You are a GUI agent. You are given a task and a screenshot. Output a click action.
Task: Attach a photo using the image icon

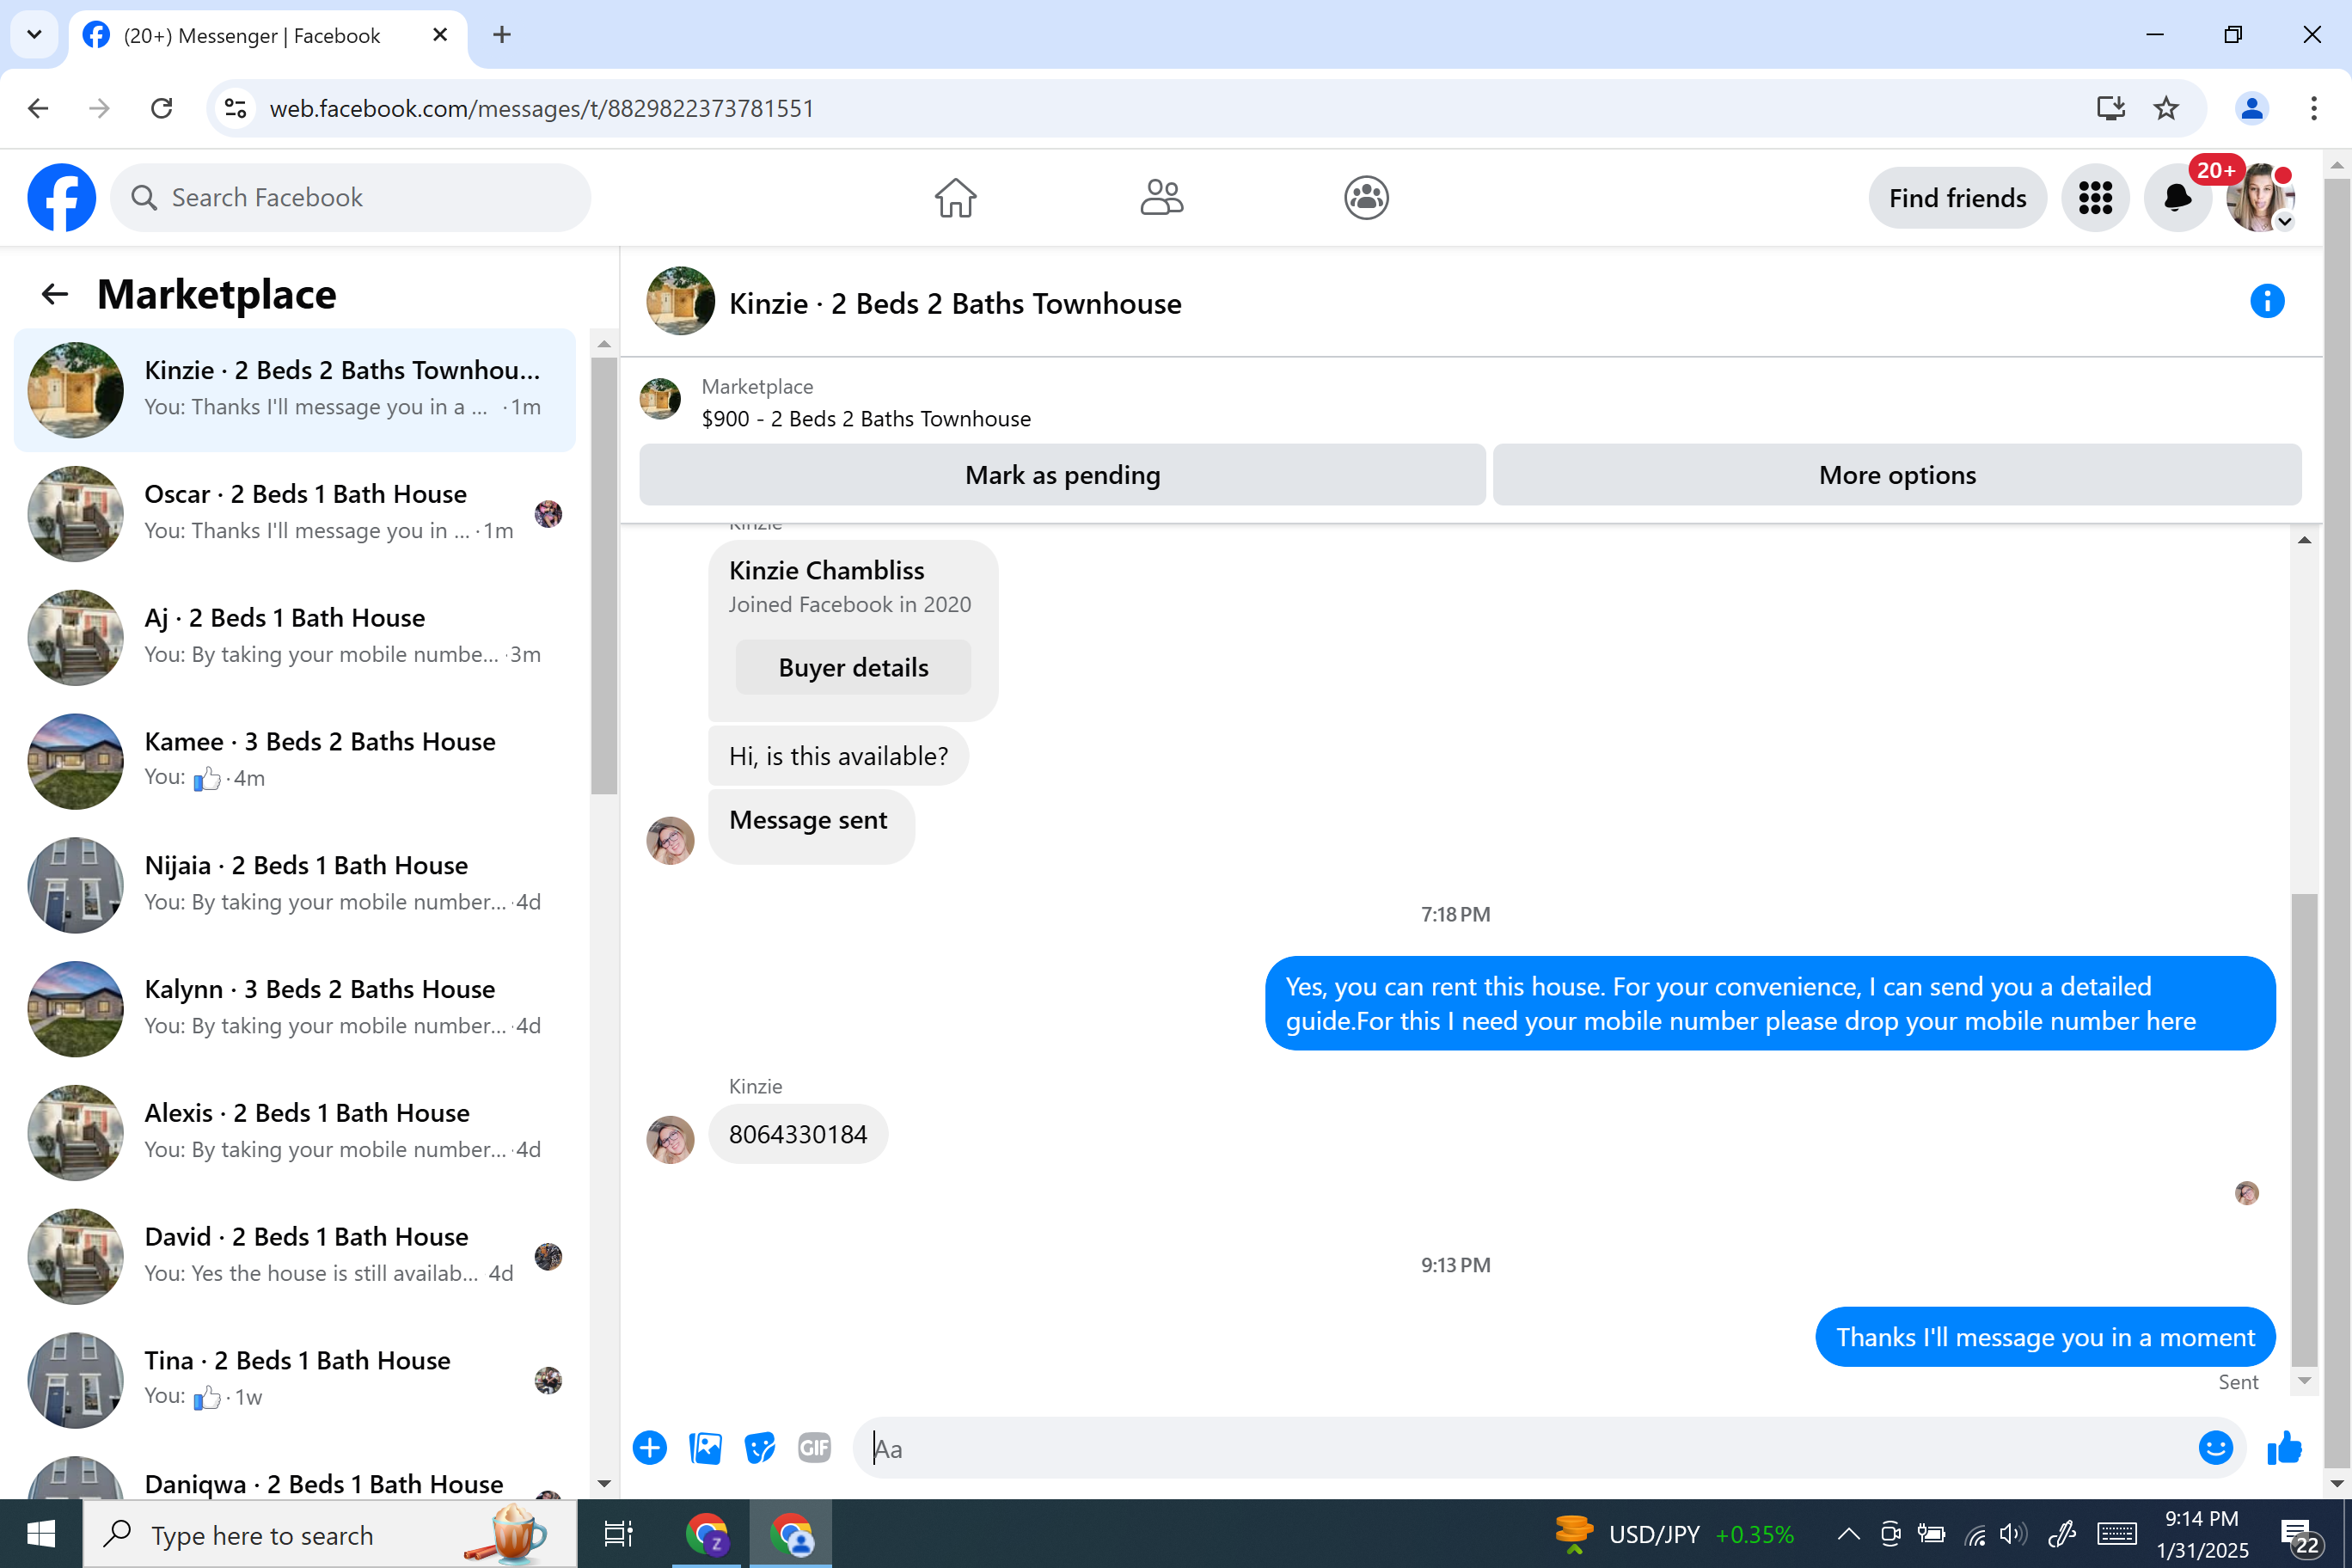click(705, 1447)
